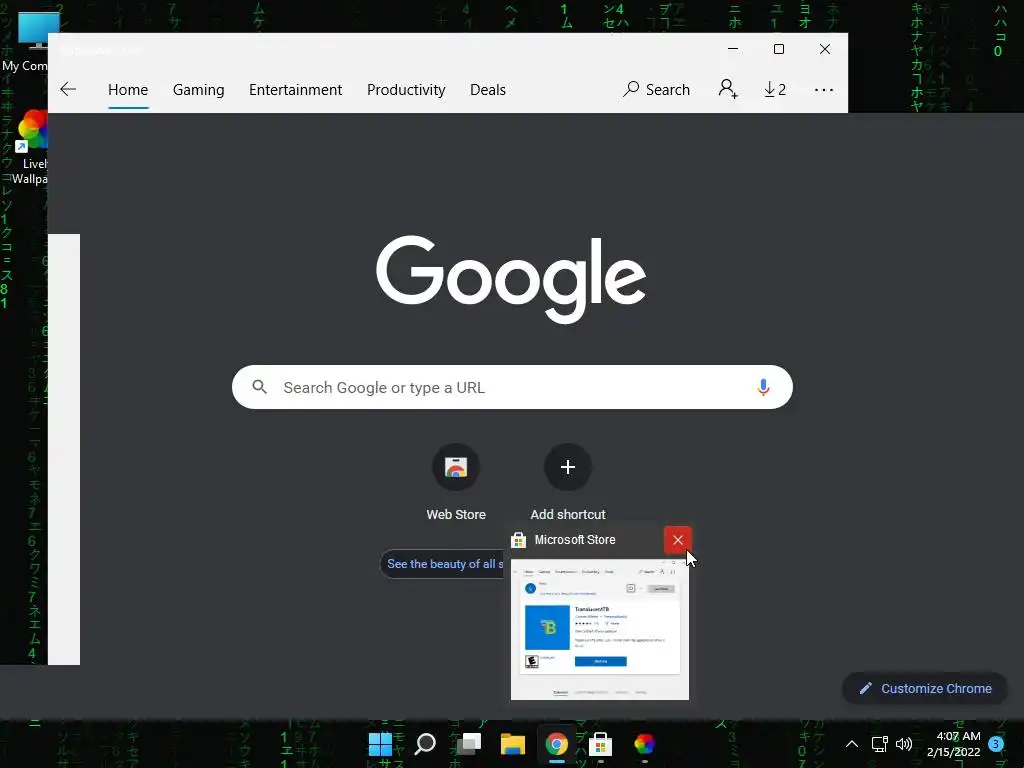1024x768 pixels.
Task: Click the Microsoft Store preview title
Action: (575, 540)
